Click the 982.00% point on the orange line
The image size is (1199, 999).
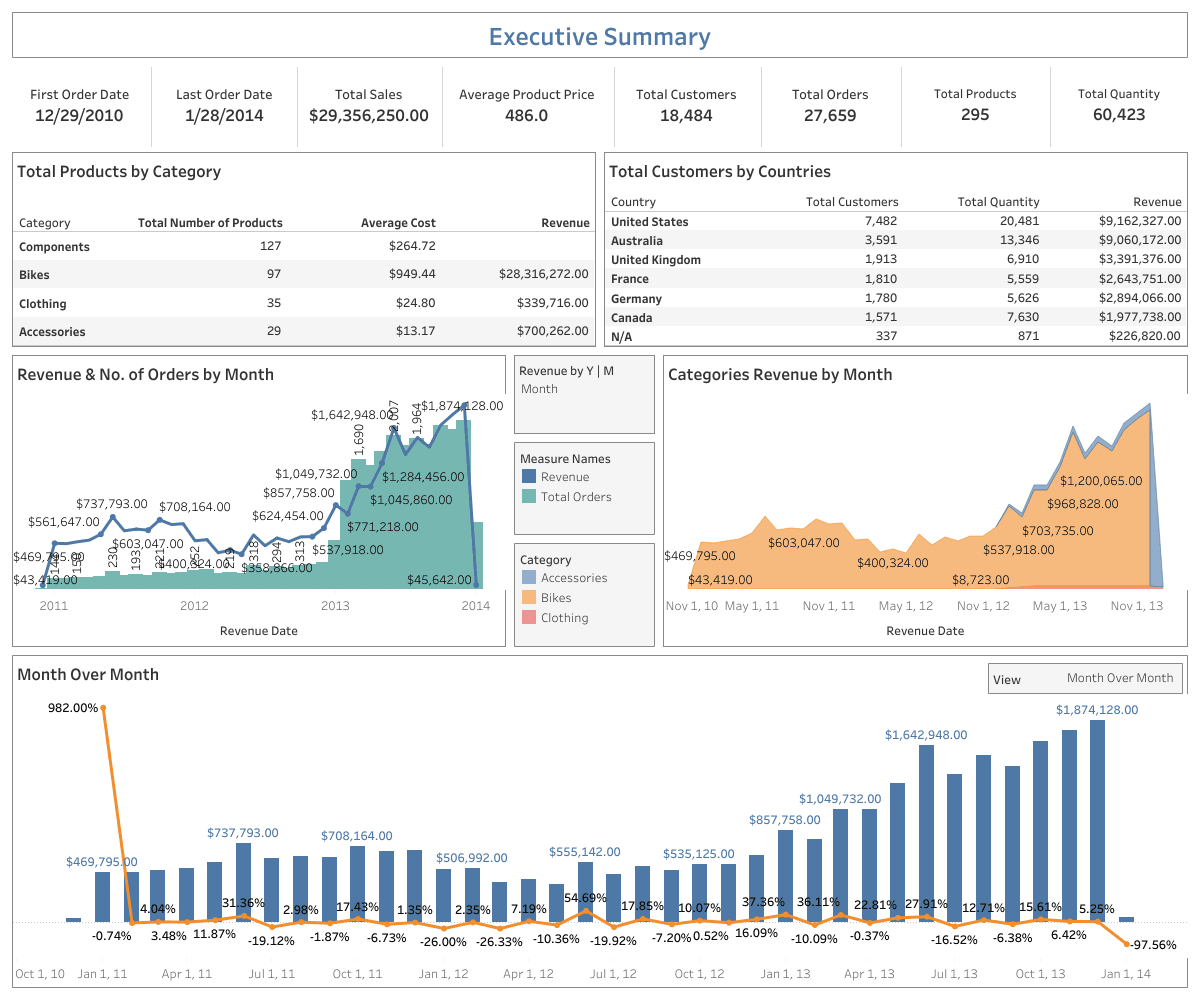click(103, 708)
